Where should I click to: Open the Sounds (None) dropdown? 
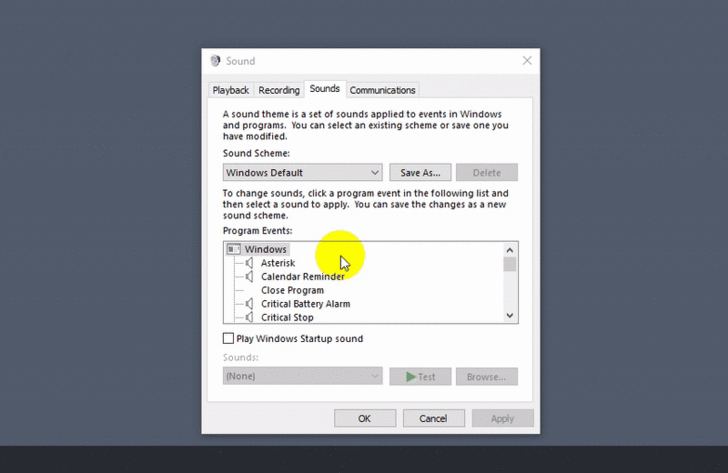tap(303, 376)
